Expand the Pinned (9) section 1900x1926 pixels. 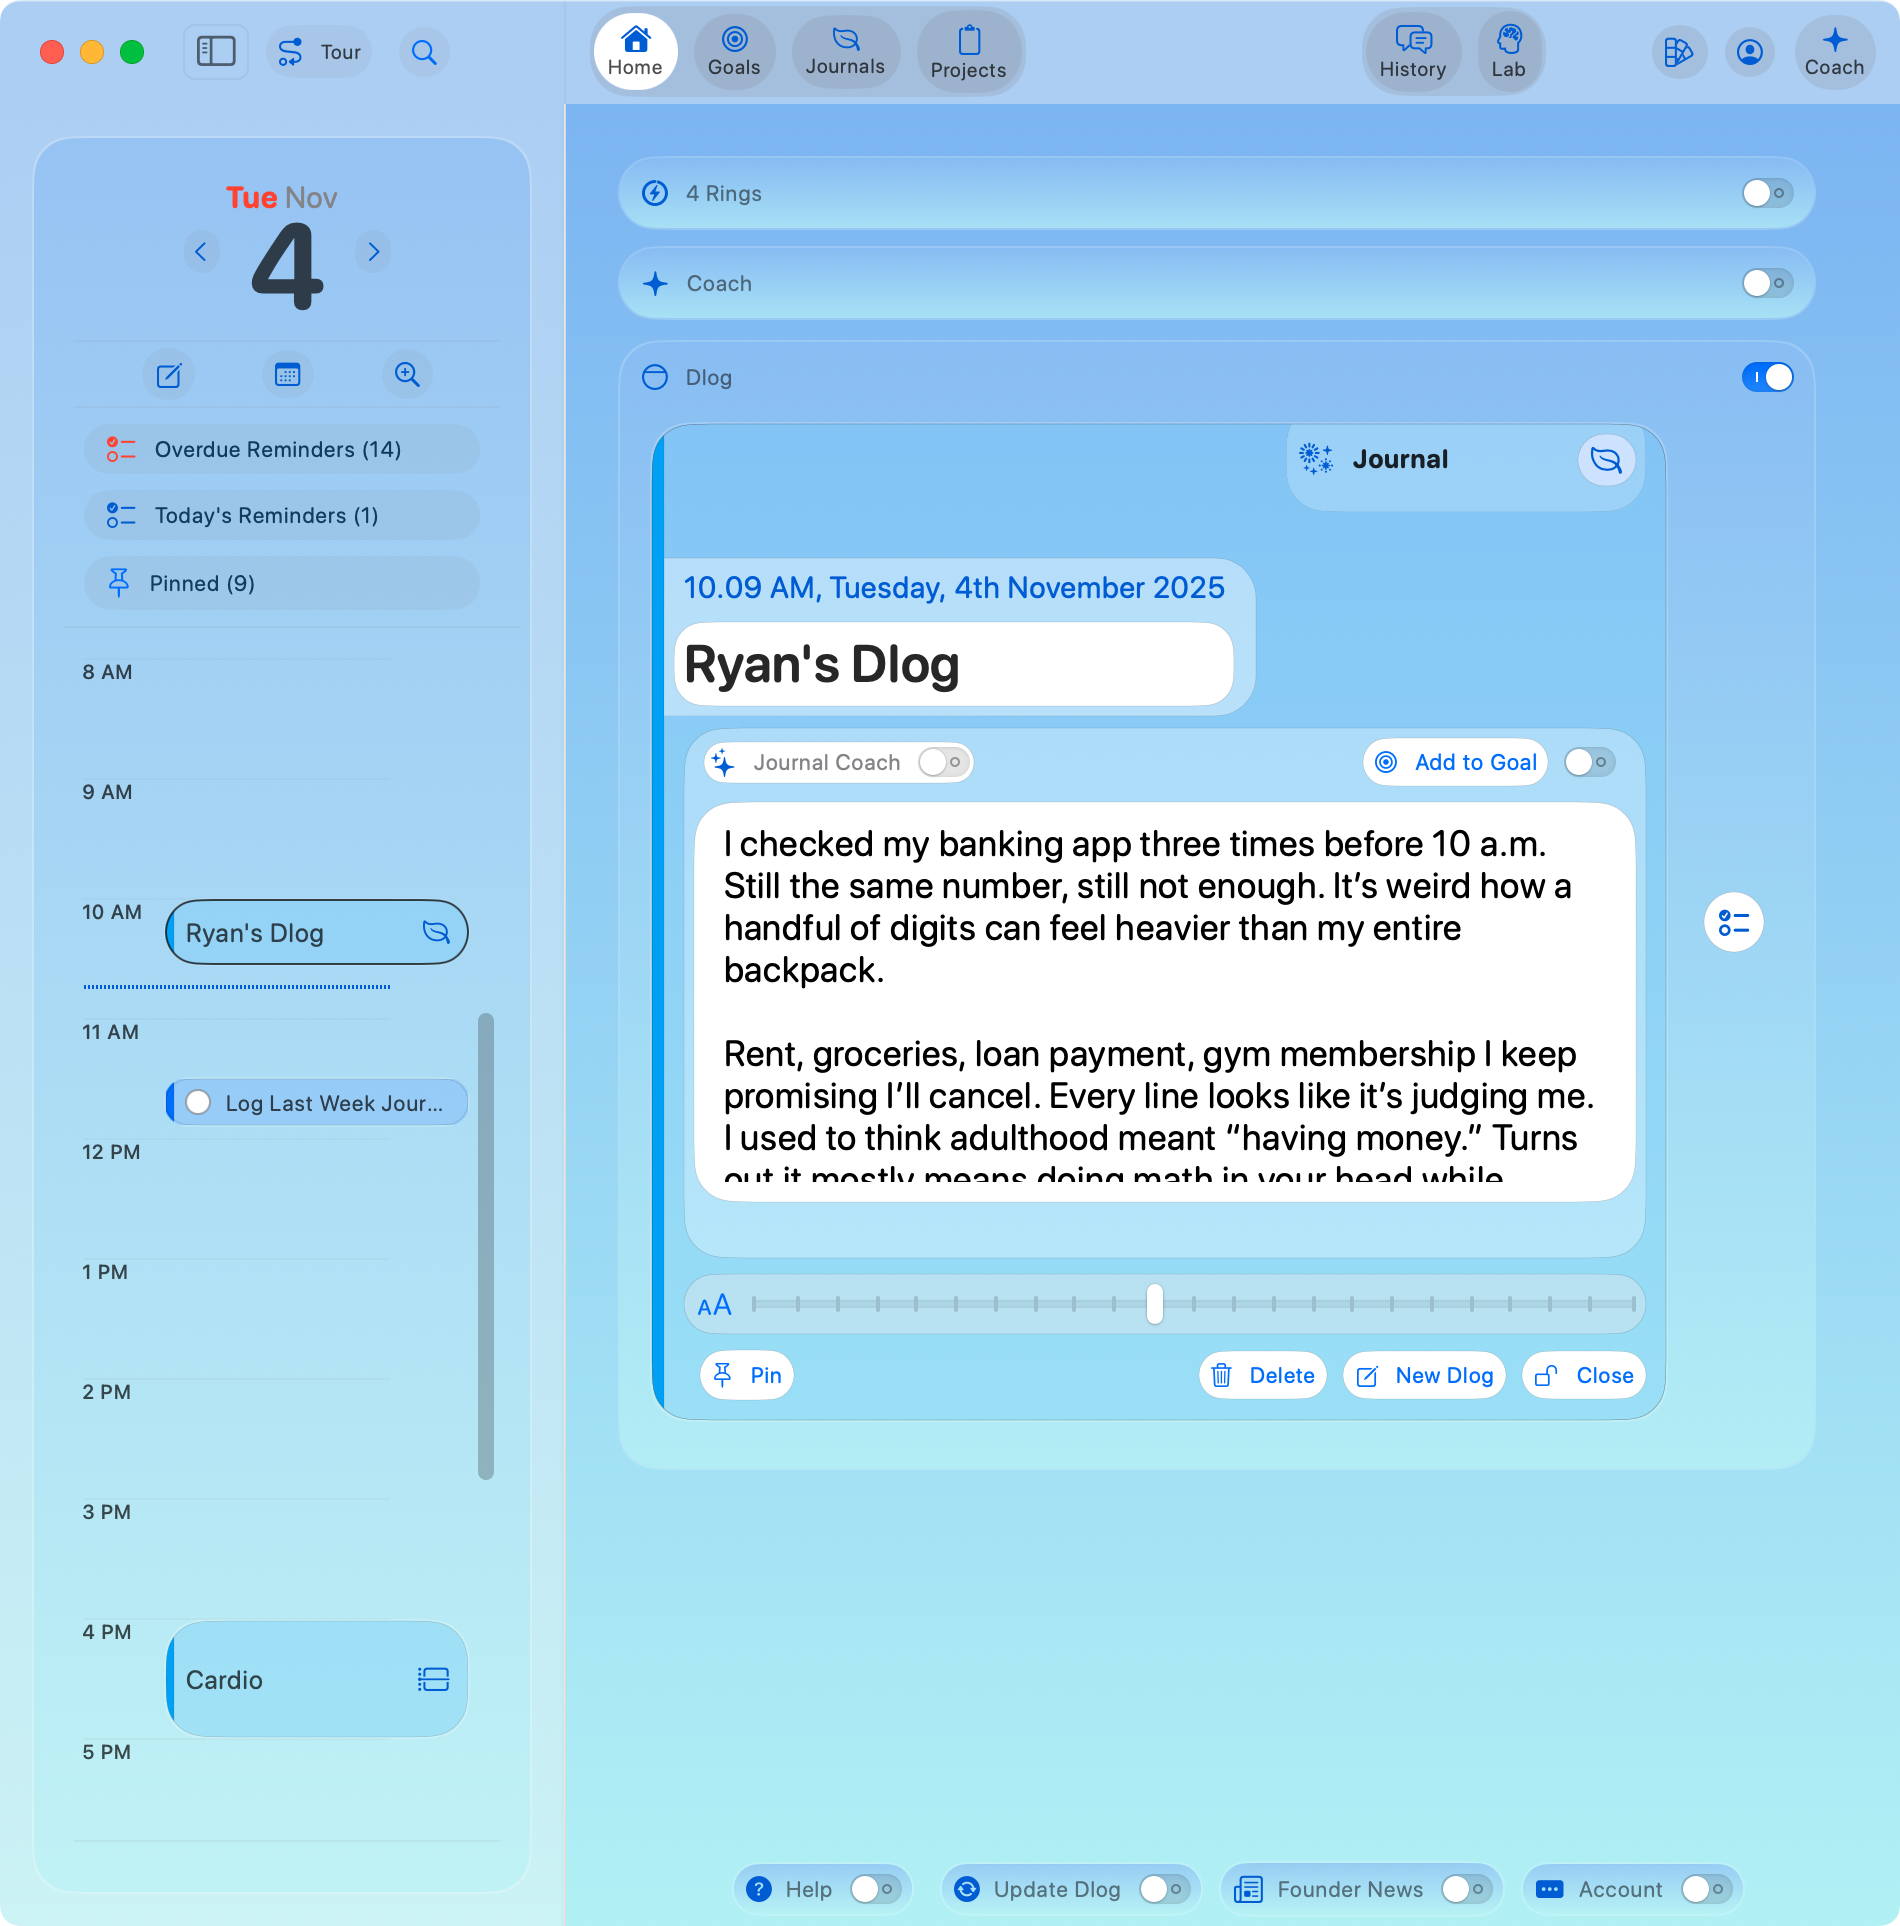click(281, 583)
